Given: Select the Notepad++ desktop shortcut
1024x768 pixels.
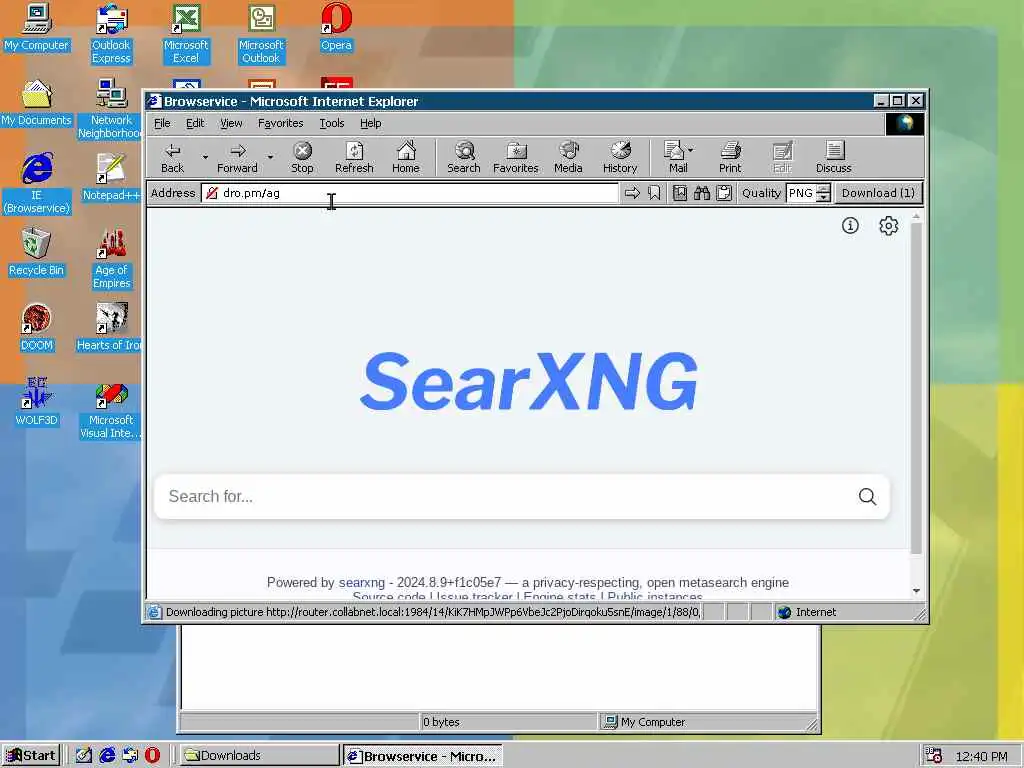Looking at the screenshot, I should (x=111, y=178).
